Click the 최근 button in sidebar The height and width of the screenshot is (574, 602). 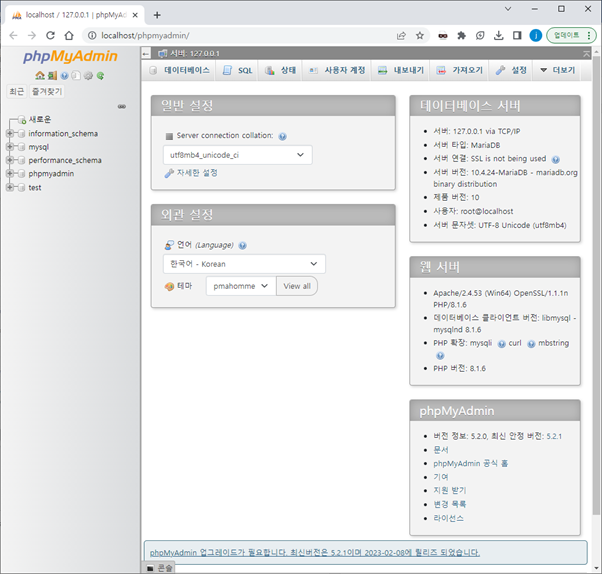17,92
